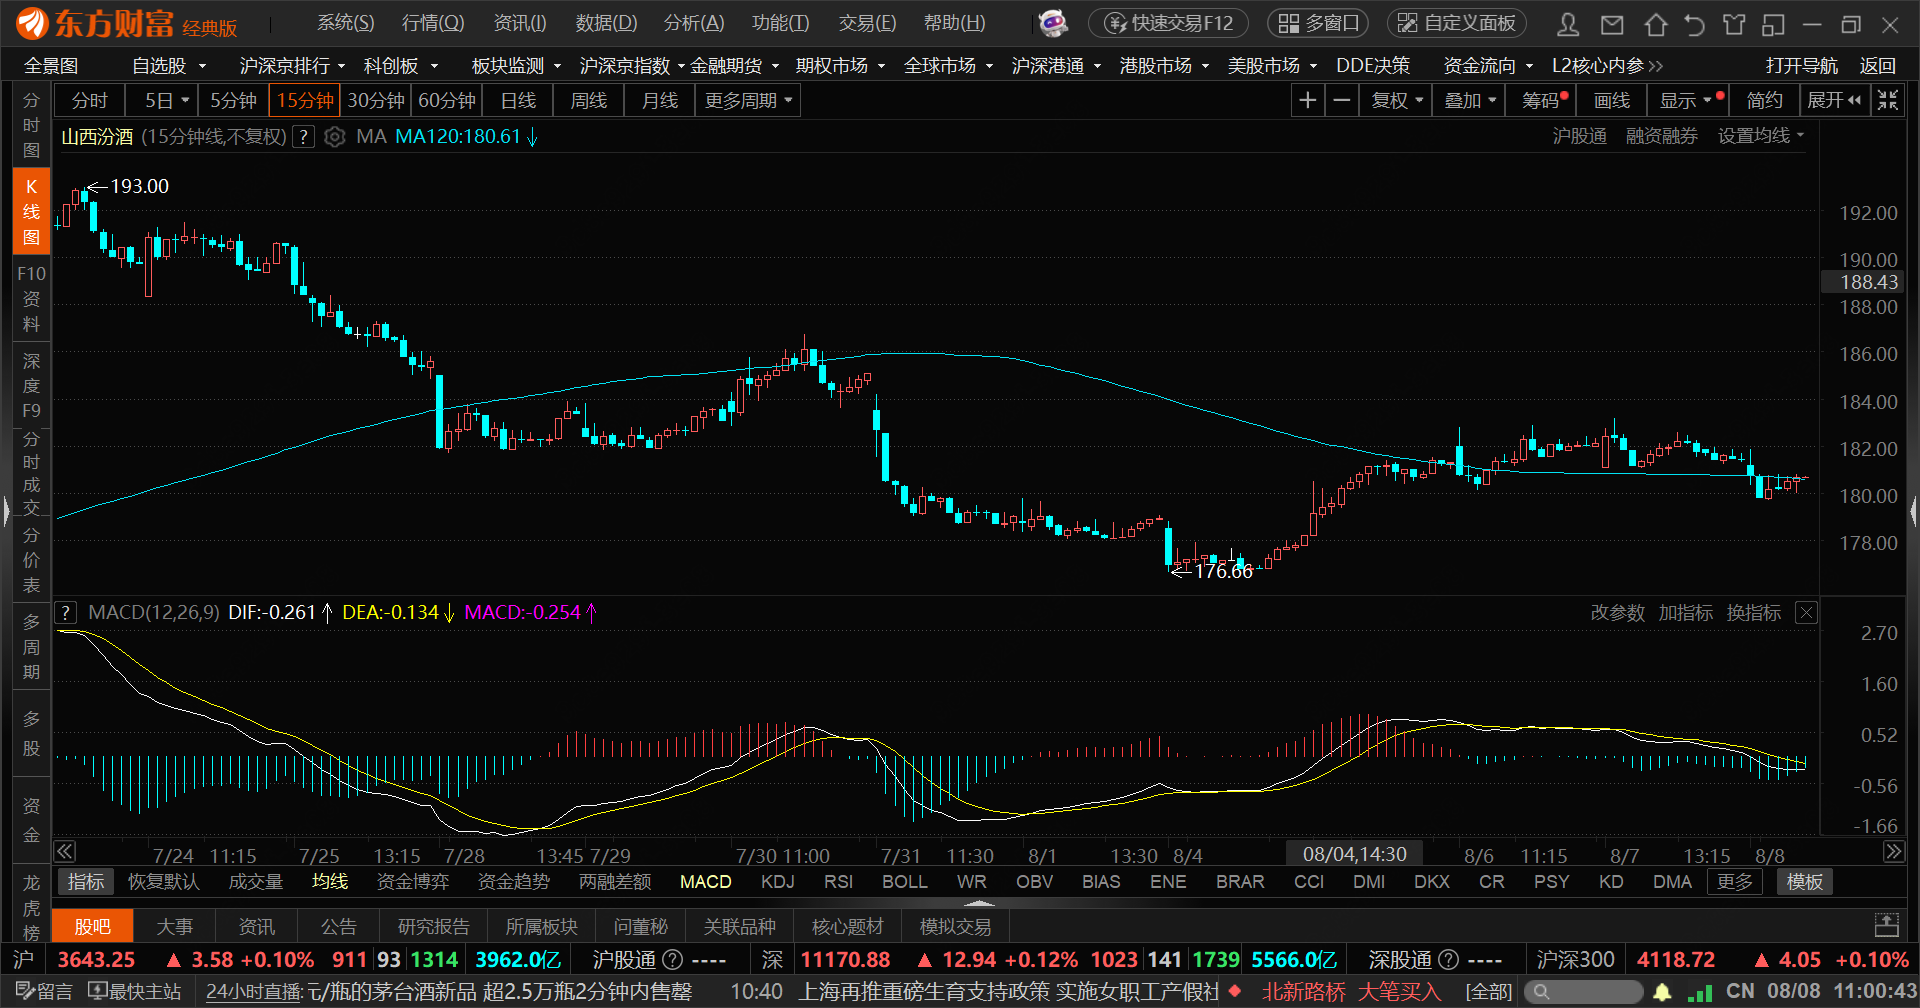Click the 画线 drawing tool button
The height and width of the screenshot is (1008, 1920).
pos(1611,100)
